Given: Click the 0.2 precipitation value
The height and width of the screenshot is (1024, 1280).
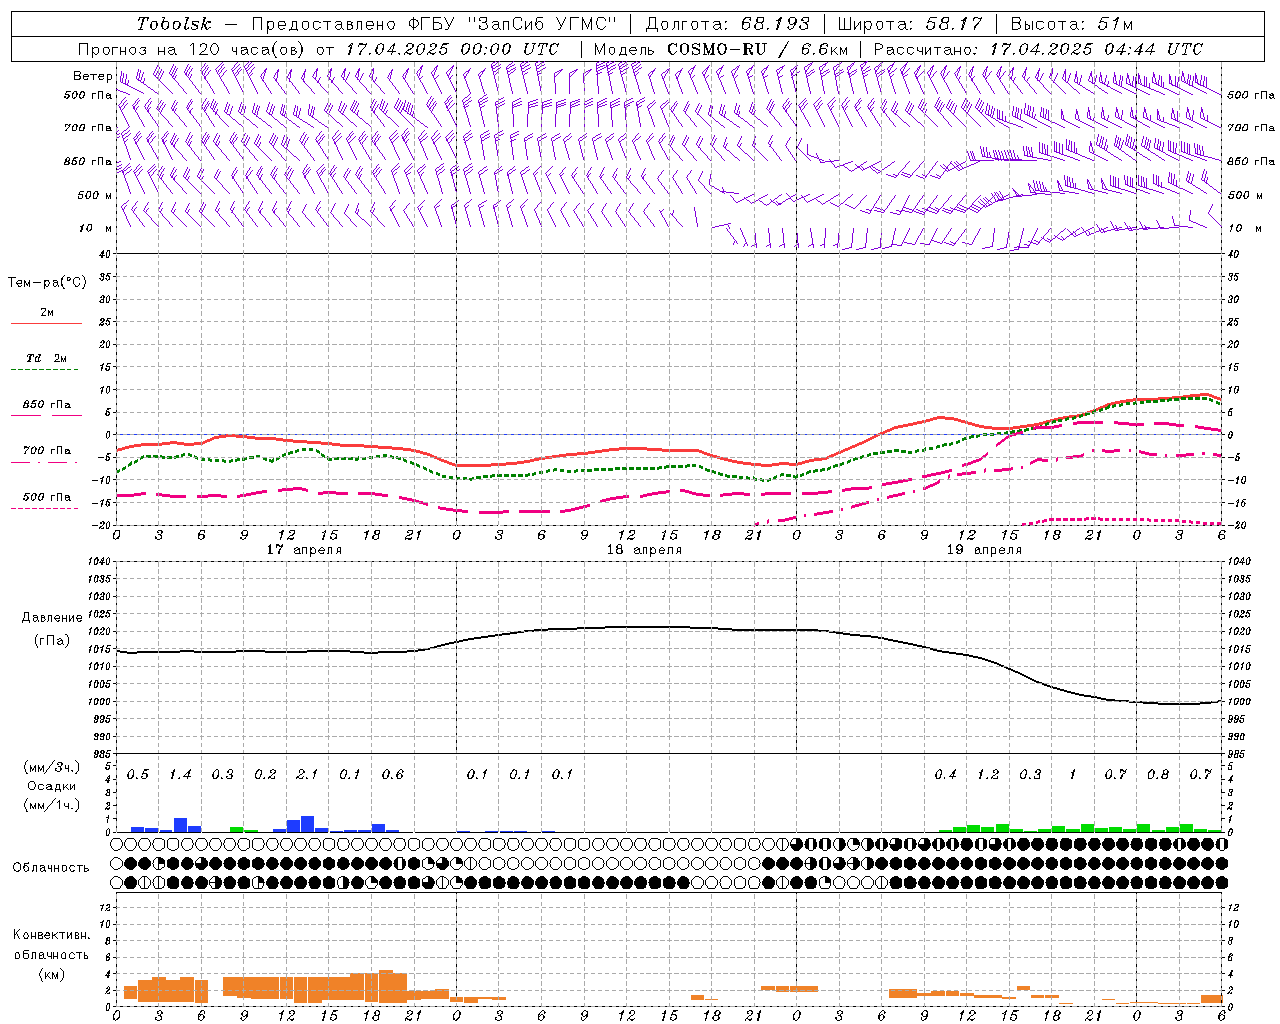Looking at the screenshot, I should (265, 775).
